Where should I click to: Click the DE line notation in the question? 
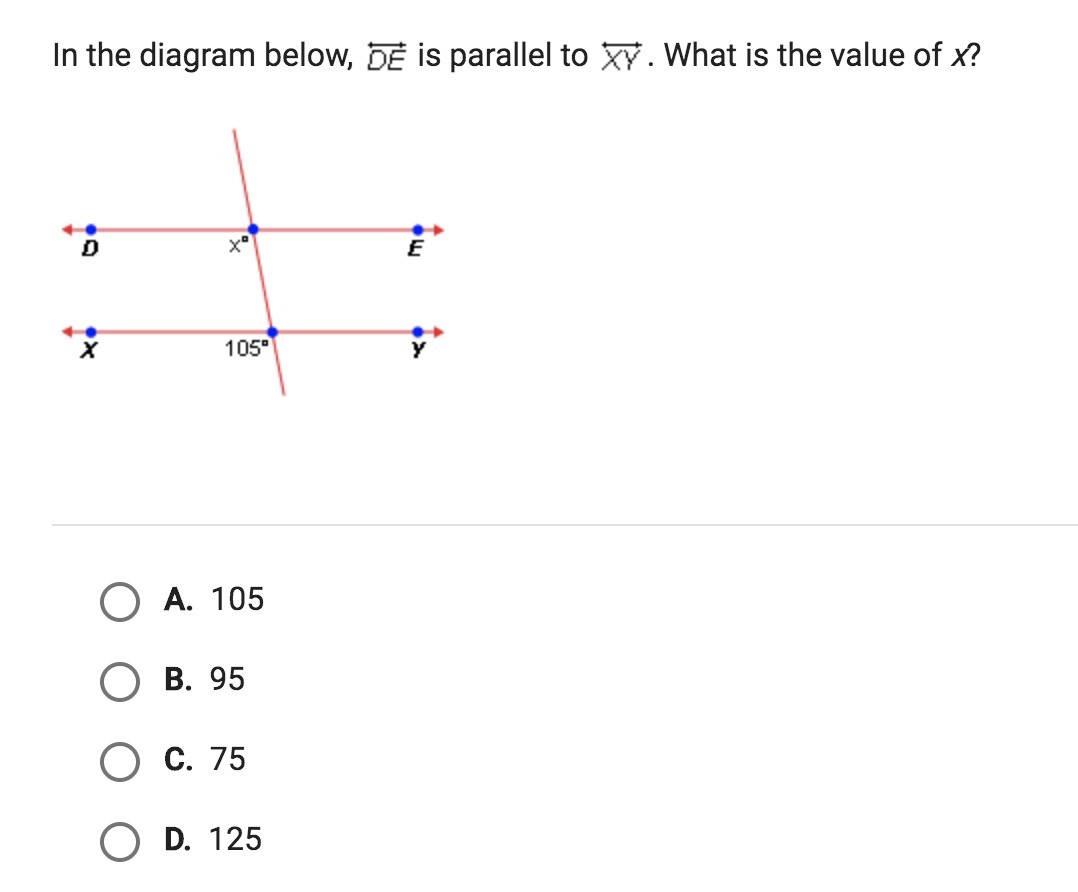385,58
